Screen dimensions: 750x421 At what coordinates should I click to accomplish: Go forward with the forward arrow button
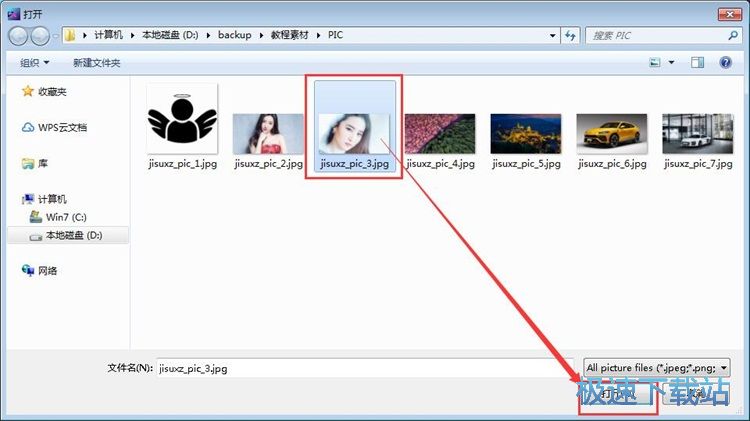[x=40, y=36]
